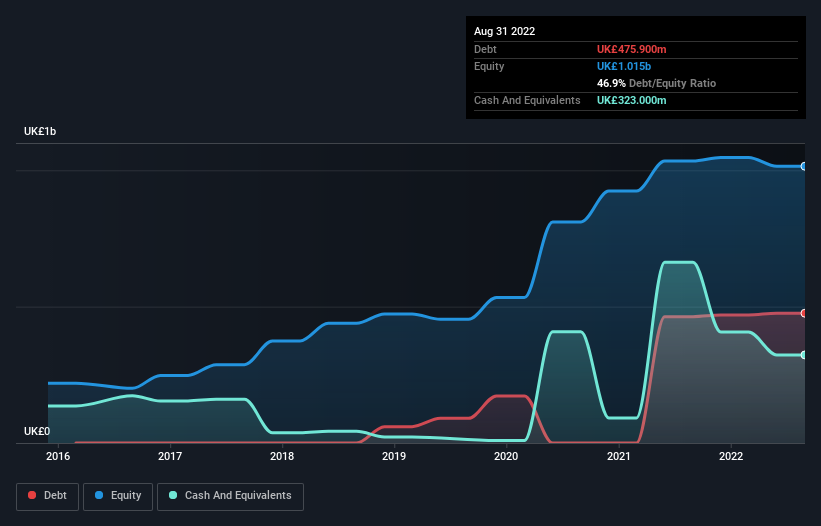Select the Debt endpoint marker on chart
This screenshot has width=821, height=526.
click(x=804, y=314)
